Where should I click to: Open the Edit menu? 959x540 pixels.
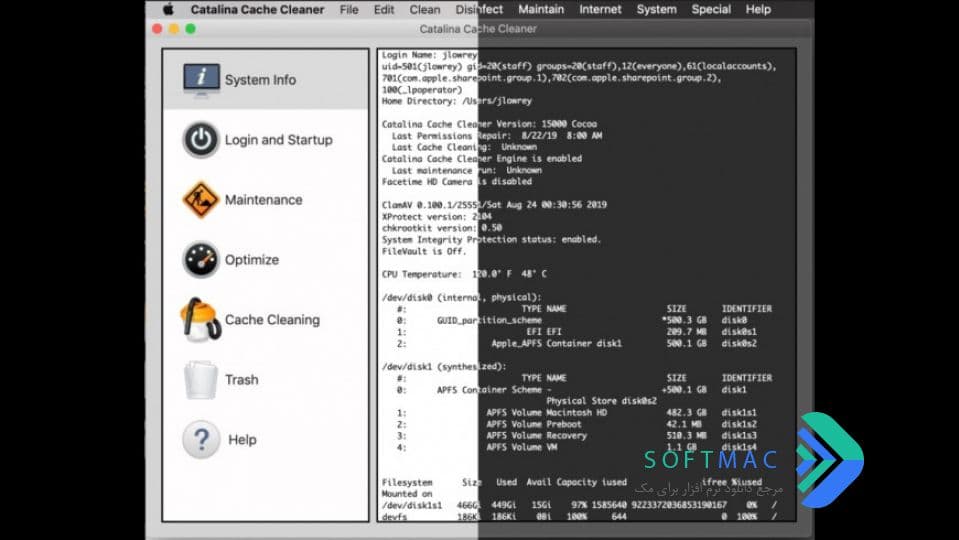pos(383,9)
